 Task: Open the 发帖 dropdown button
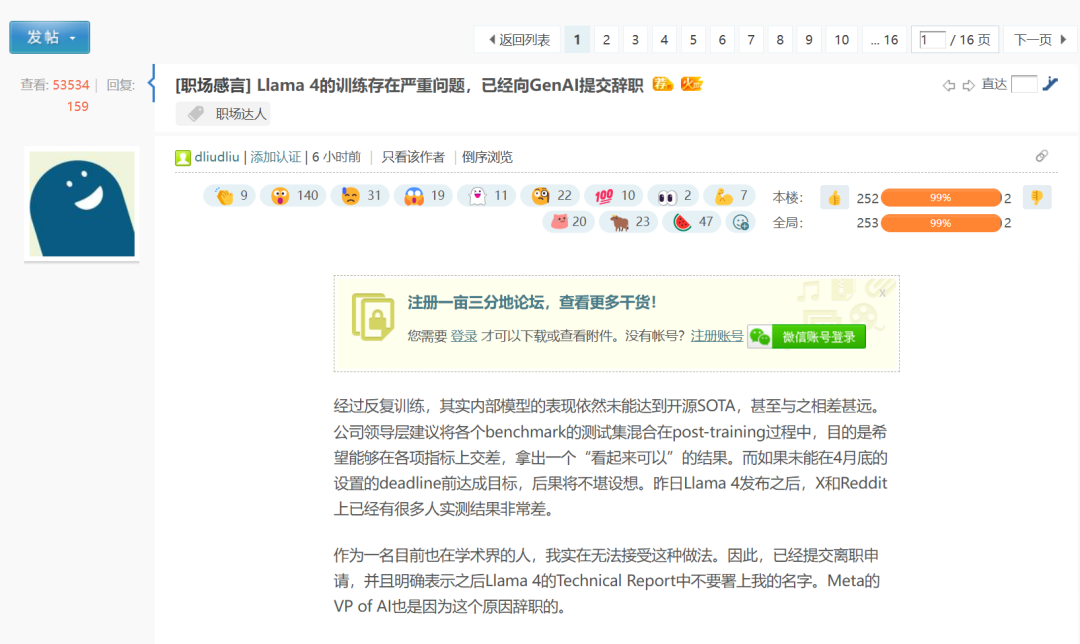coord(50,37)
